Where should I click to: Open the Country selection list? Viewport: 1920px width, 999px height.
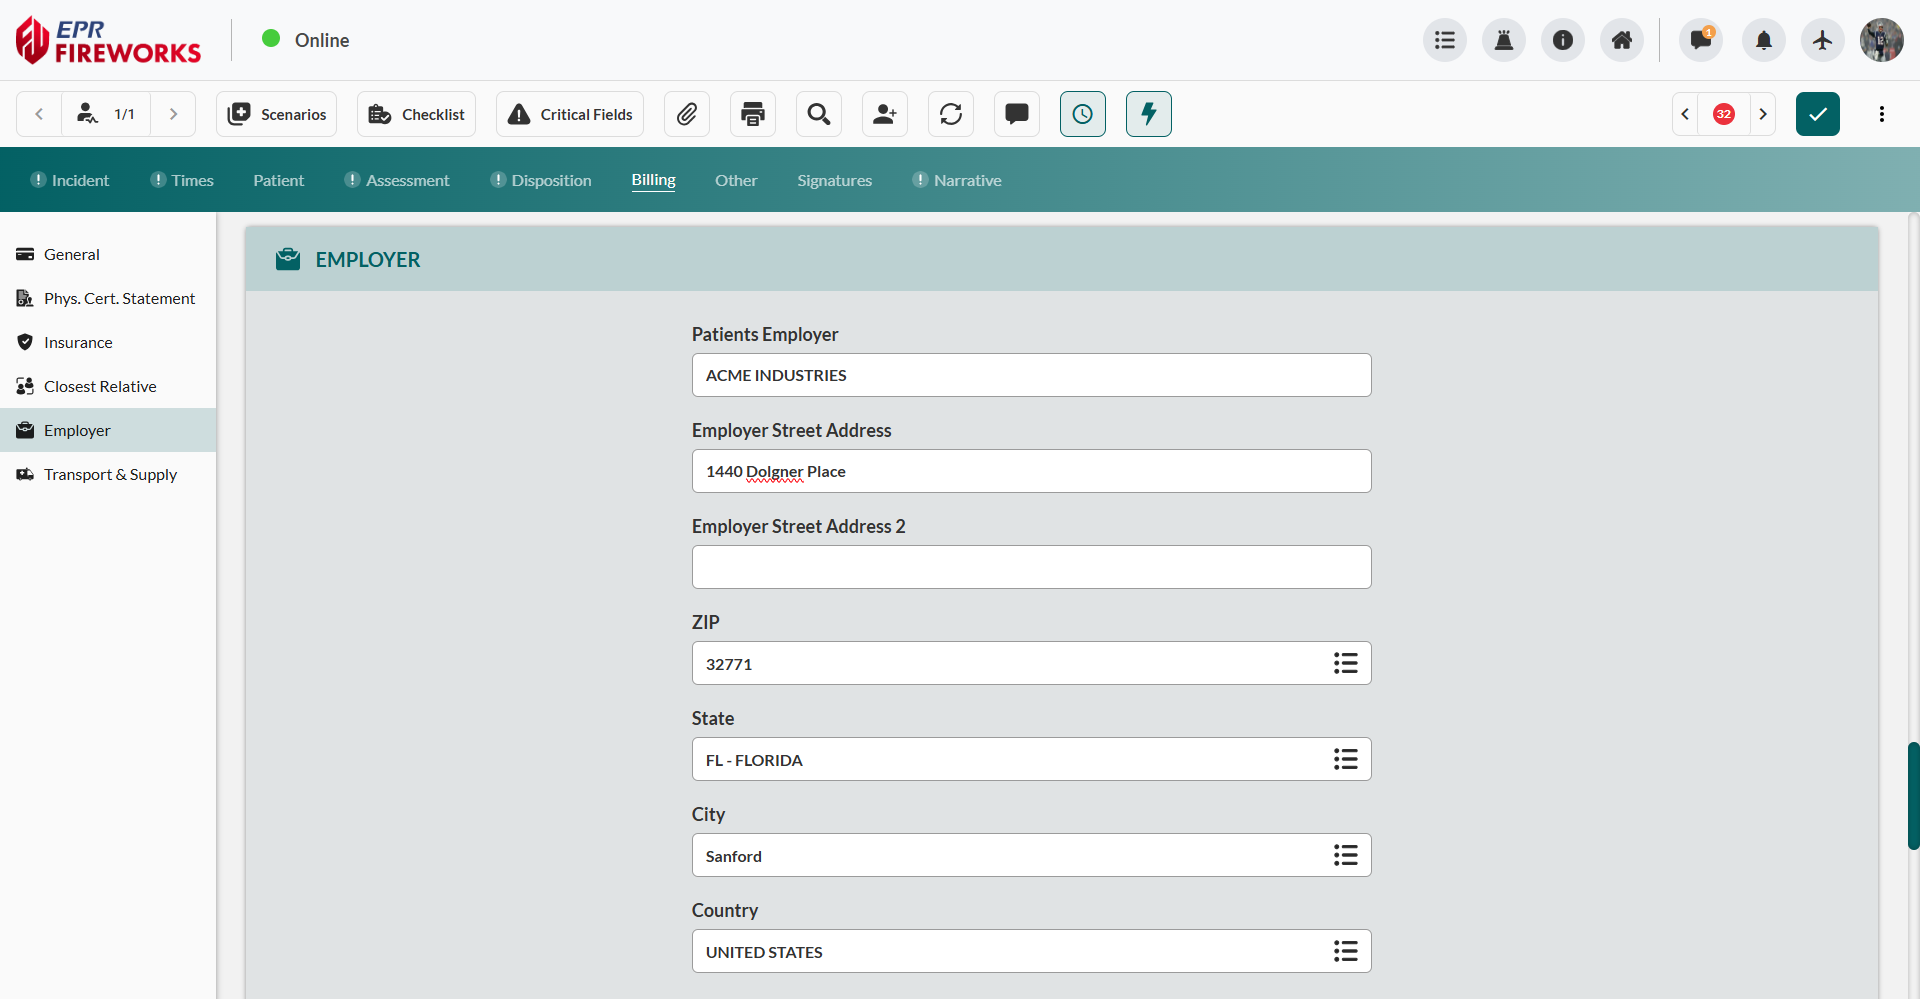pos(1345,951)
